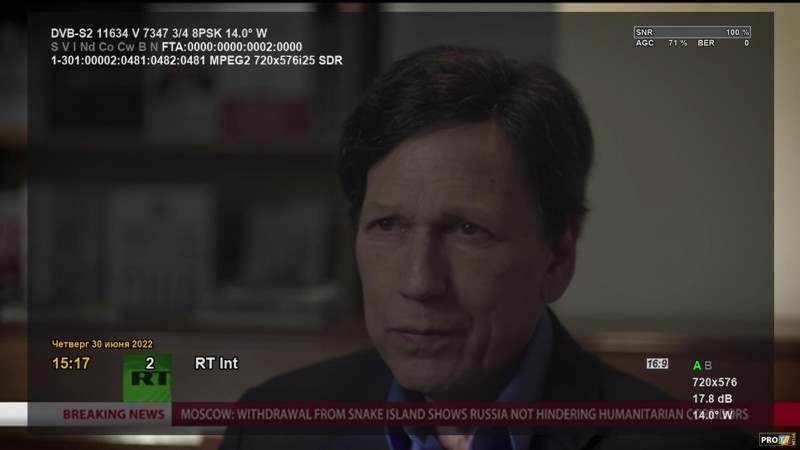Click the DVB-S2 11634 V transponder info line

coord(159,33)
